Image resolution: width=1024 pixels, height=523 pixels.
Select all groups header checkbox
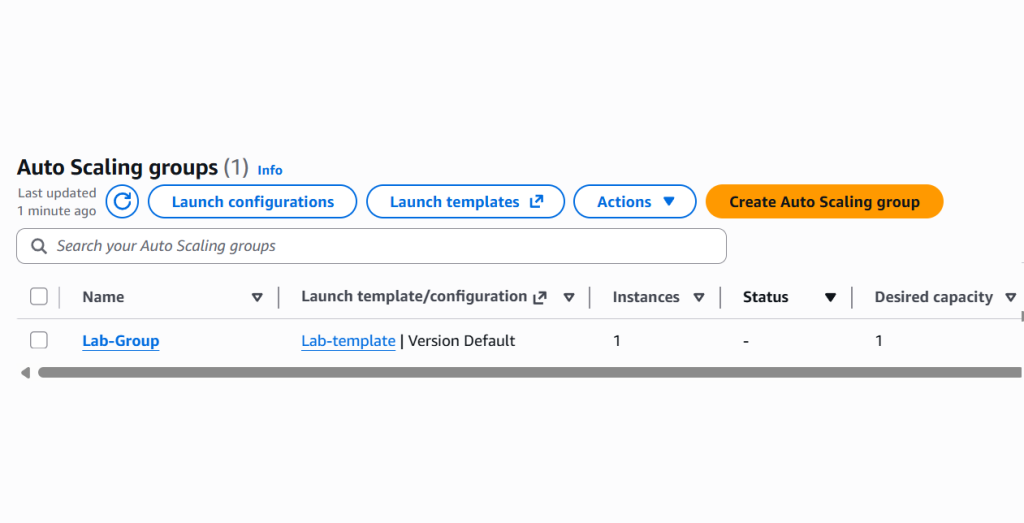(39, 296)
